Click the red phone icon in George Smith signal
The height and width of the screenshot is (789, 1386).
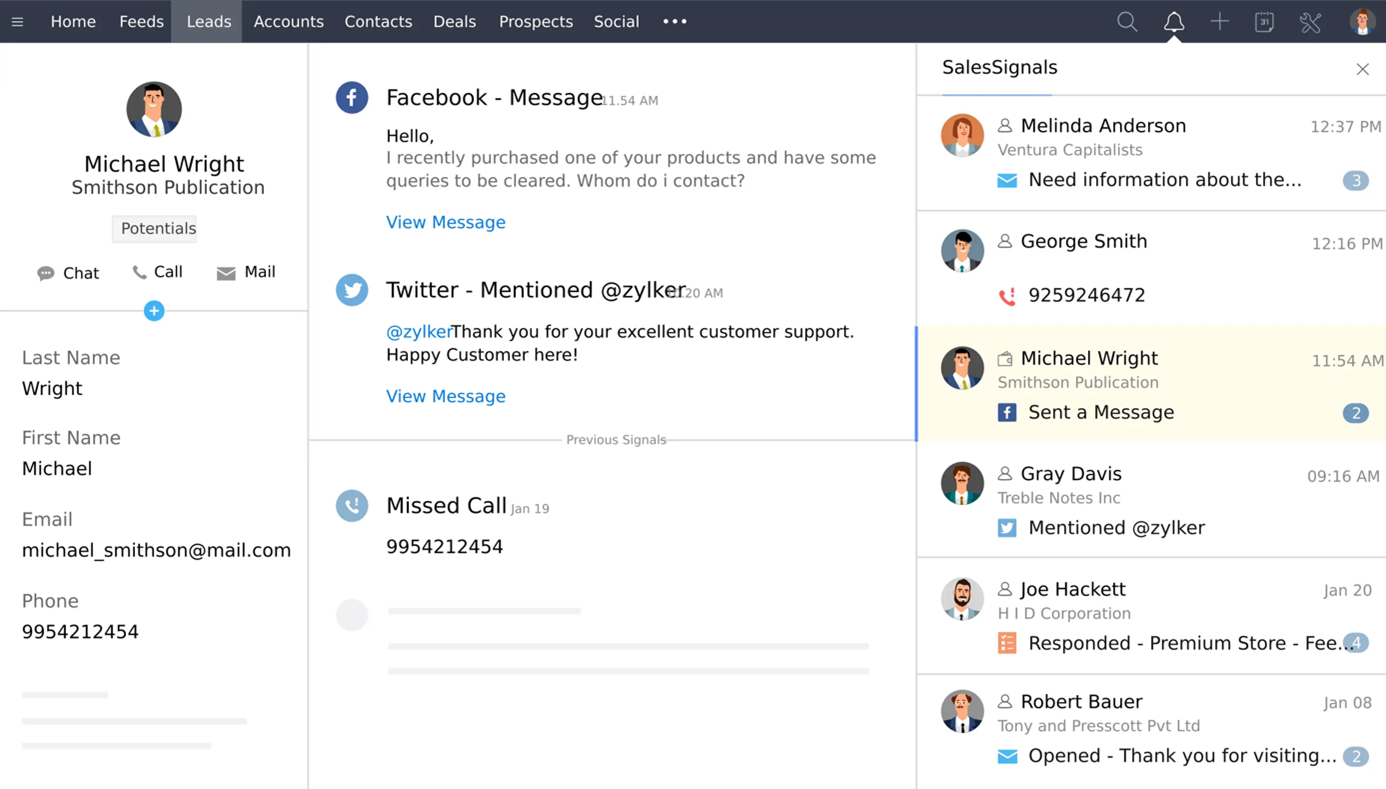click(x=1007, y=295)
